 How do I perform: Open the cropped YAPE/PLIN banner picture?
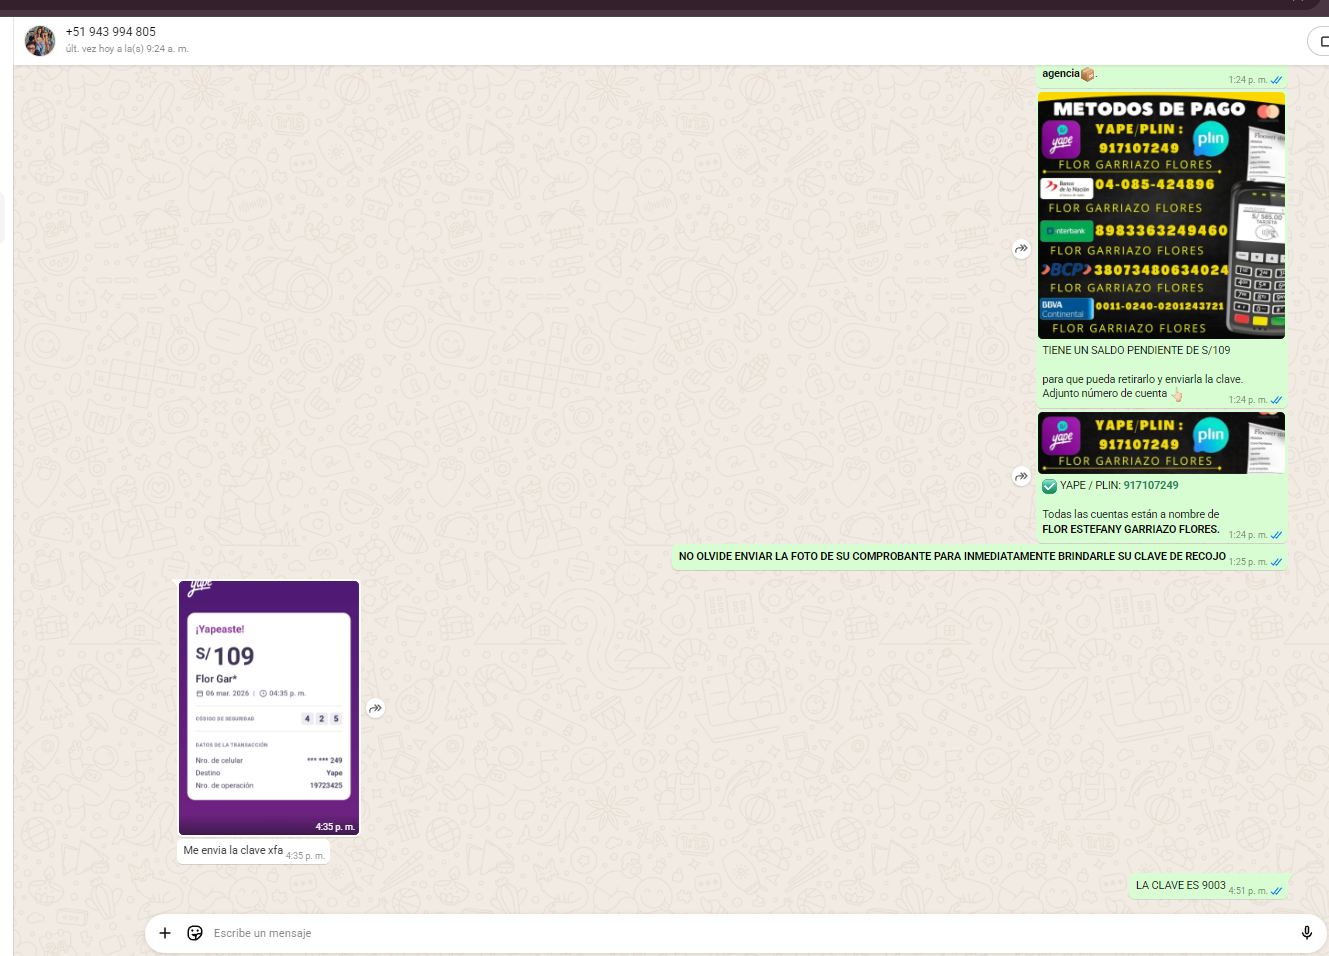1160,443
